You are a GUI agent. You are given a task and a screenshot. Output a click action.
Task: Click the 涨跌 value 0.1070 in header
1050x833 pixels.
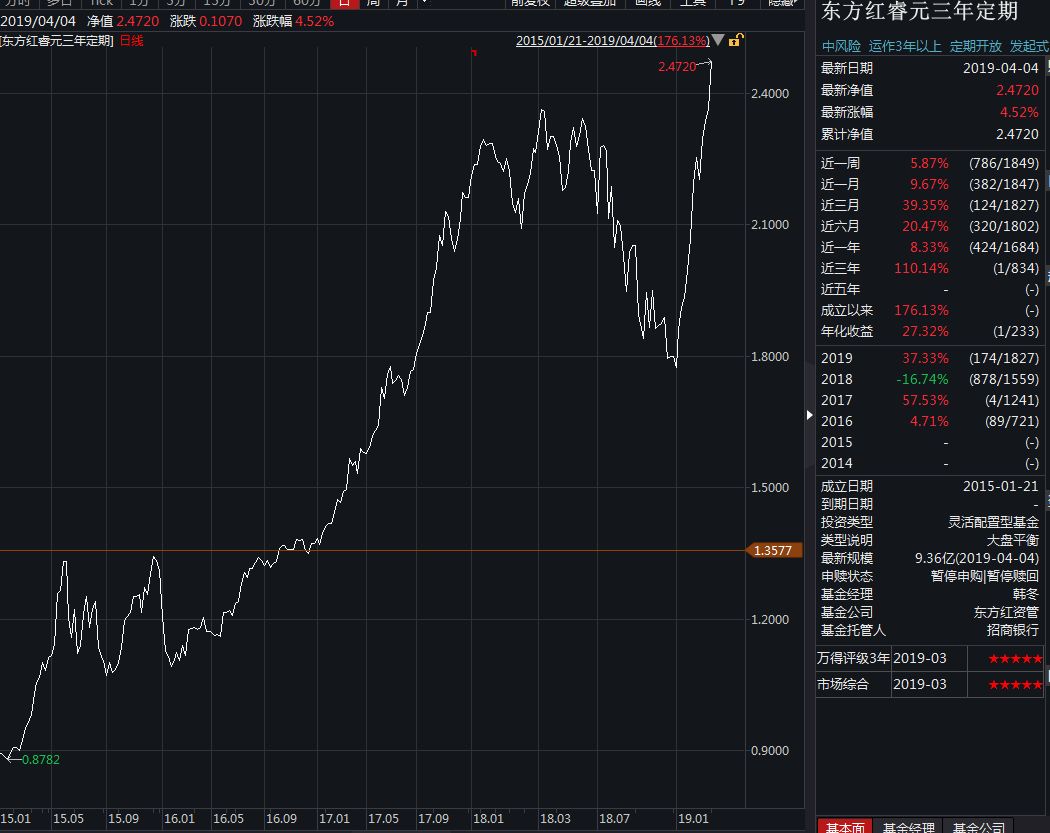(x=220, y=21)
